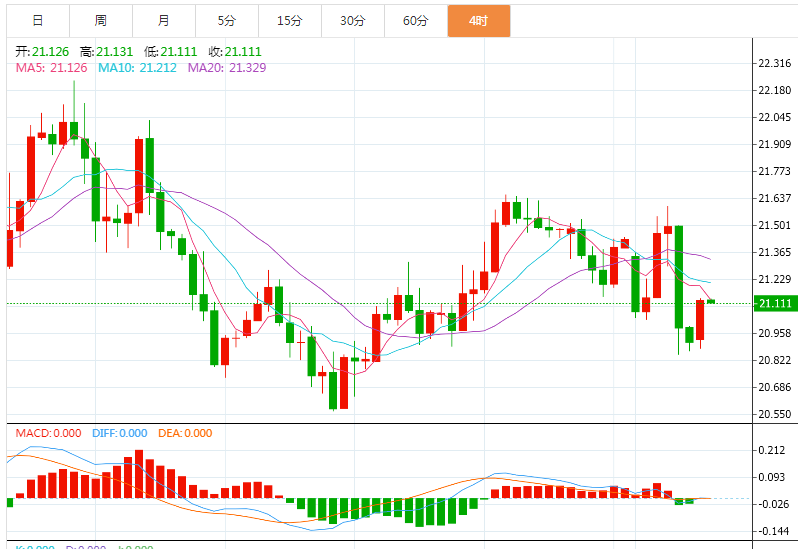The width and height of the screenshot is (798, 549).
Task: Click the 20.686 price axis label
Action: [775, 387]
